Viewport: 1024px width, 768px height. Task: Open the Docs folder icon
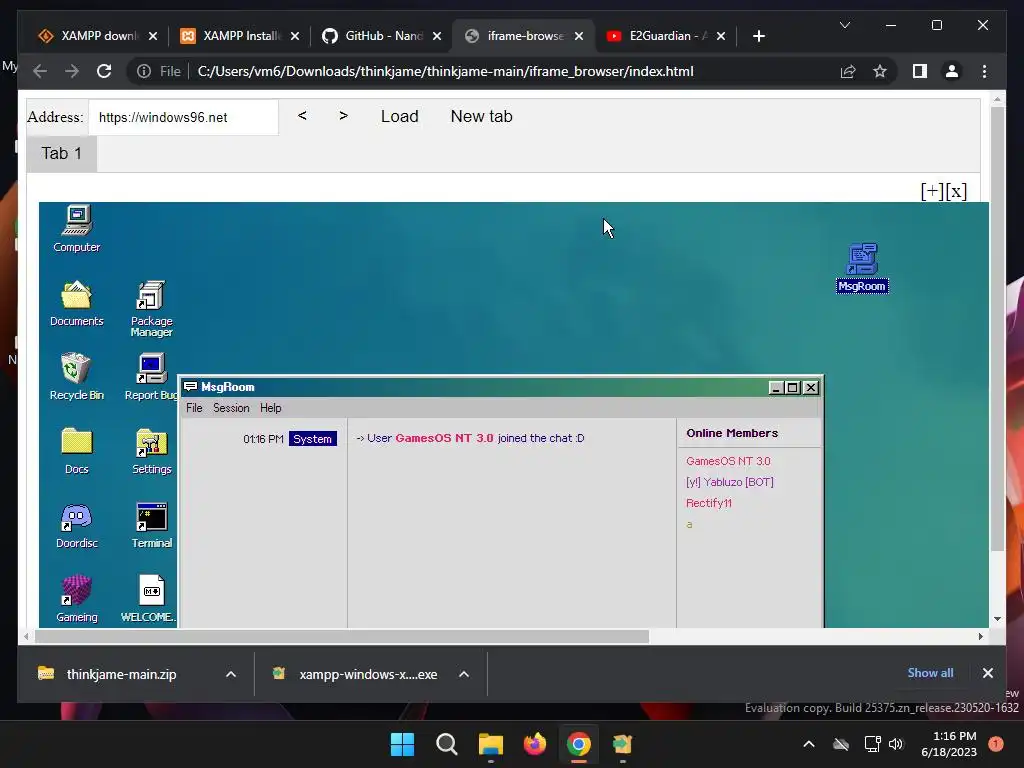[x=76, y=451]
